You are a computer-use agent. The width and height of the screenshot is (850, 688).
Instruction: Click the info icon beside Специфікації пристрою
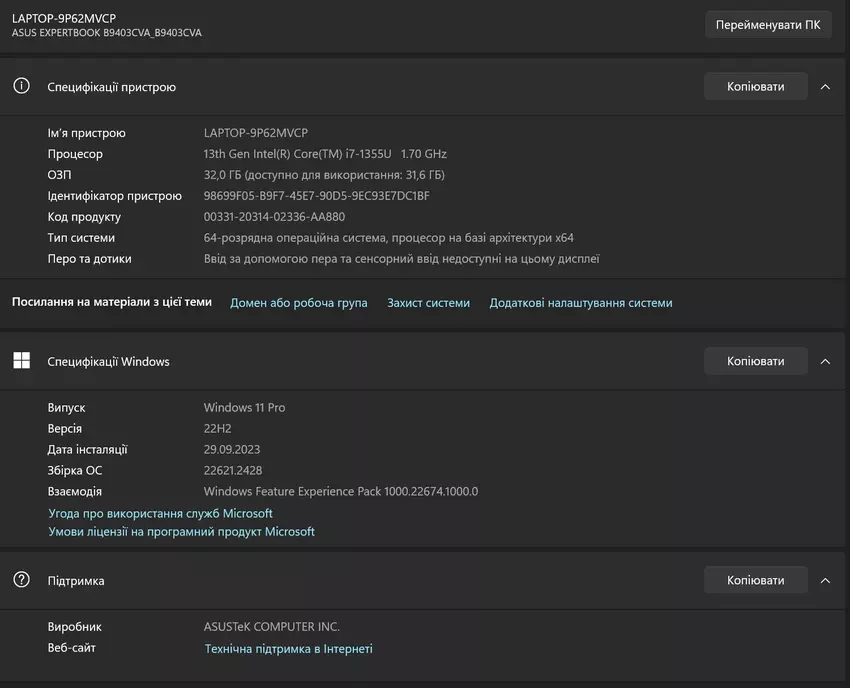tap(21, 86)
